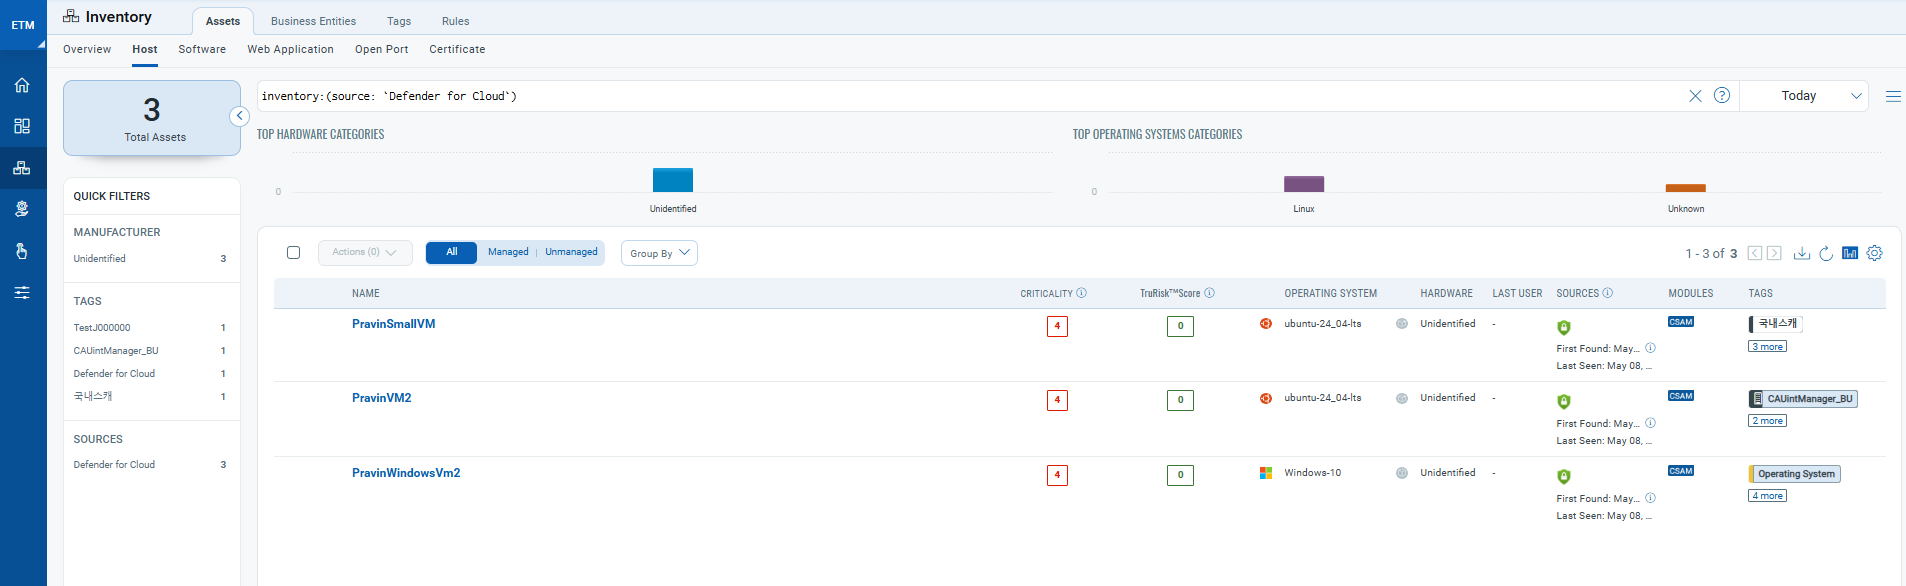Open the Actions (0) dropdown

pyautogui.click(x=365, y=253)
